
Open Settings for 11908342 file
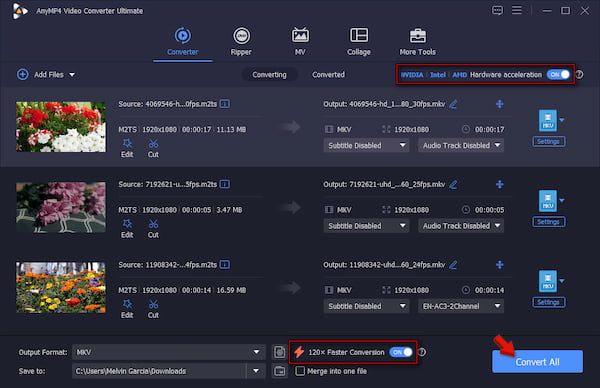(x=549, y=302)
